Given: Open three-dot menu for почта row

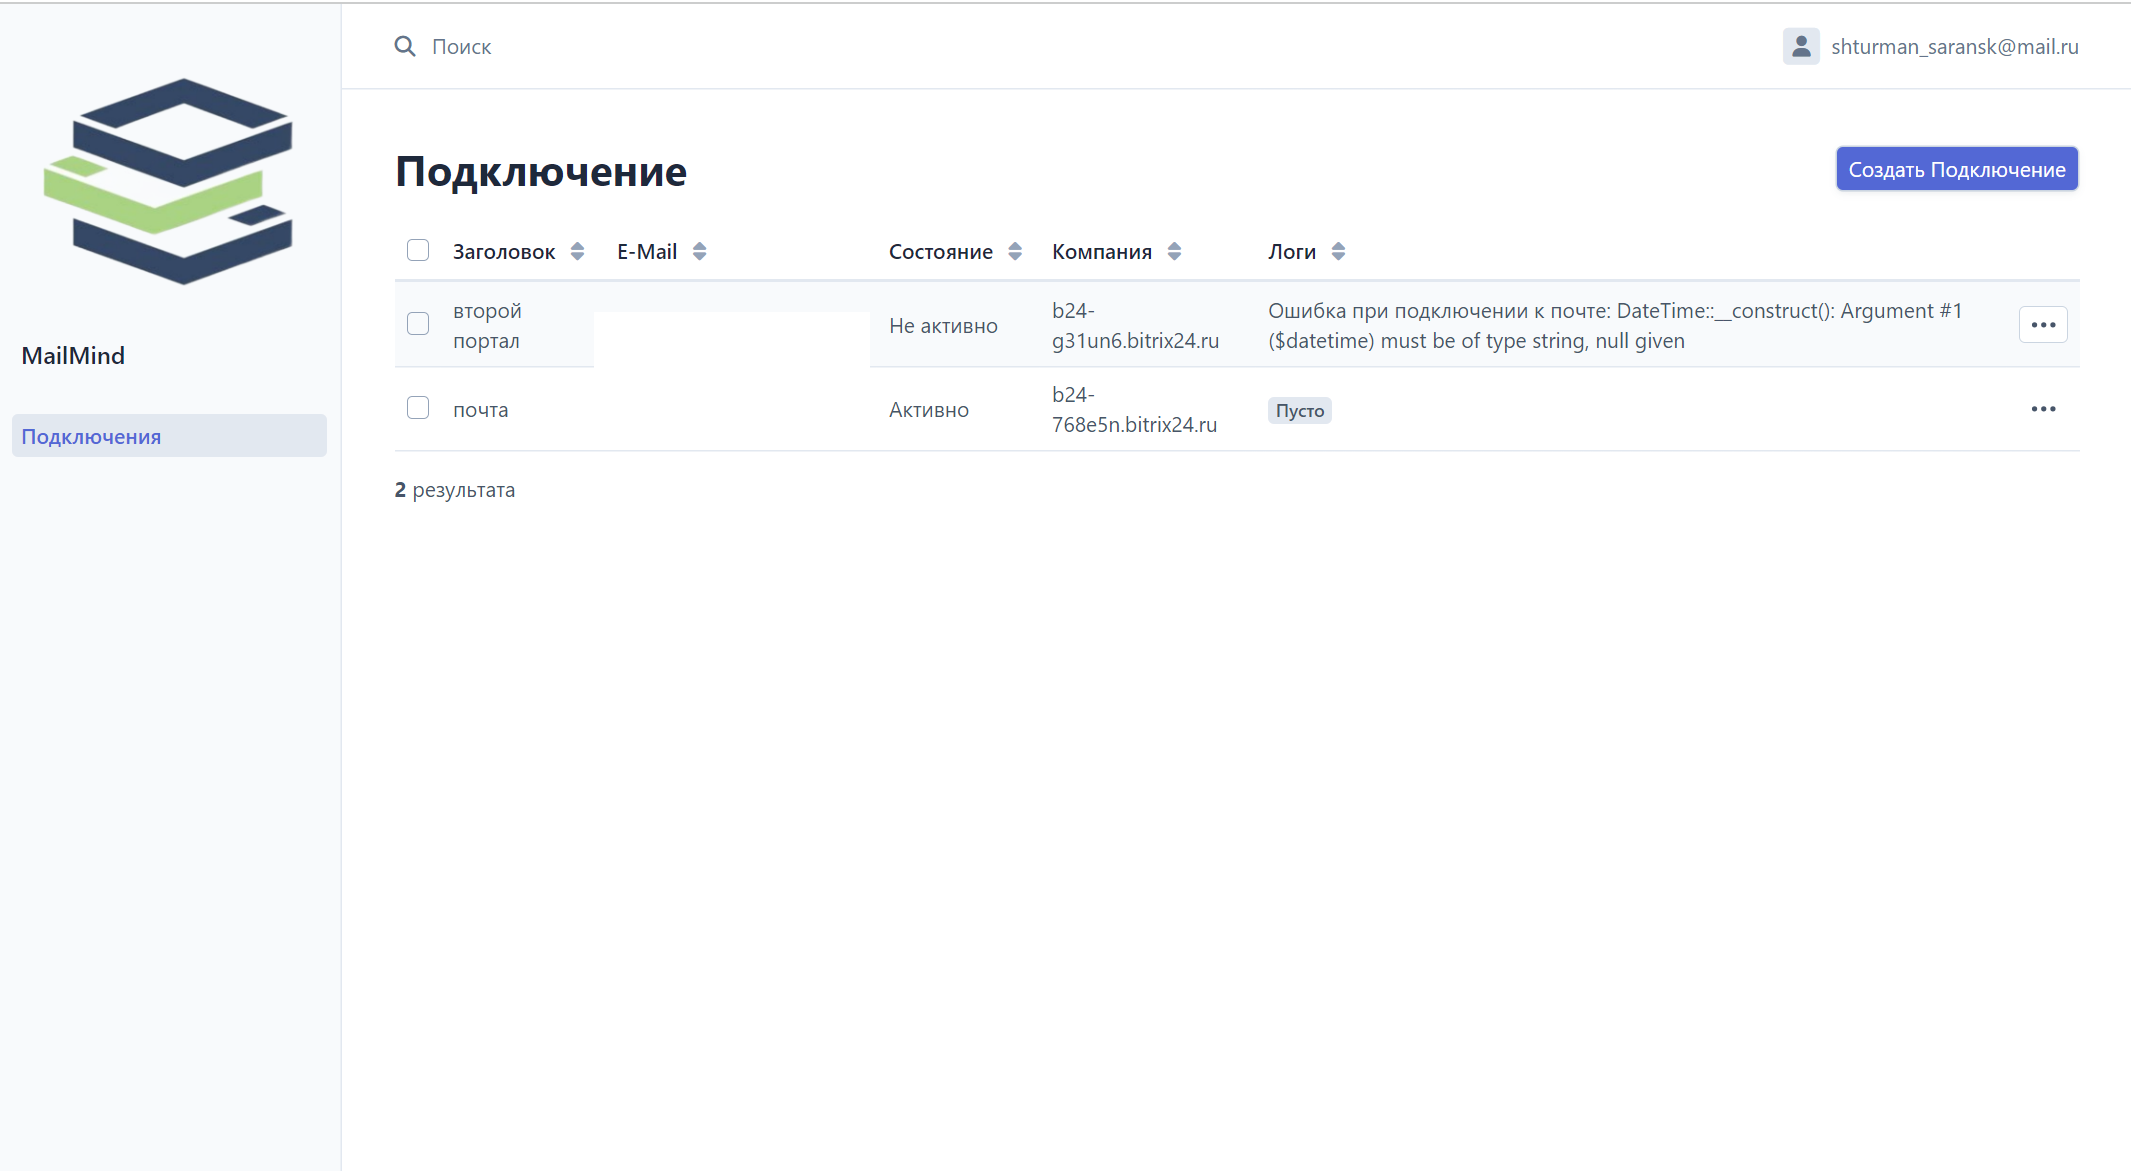Looking at the screenshot, I should (x=2042, y=409).
